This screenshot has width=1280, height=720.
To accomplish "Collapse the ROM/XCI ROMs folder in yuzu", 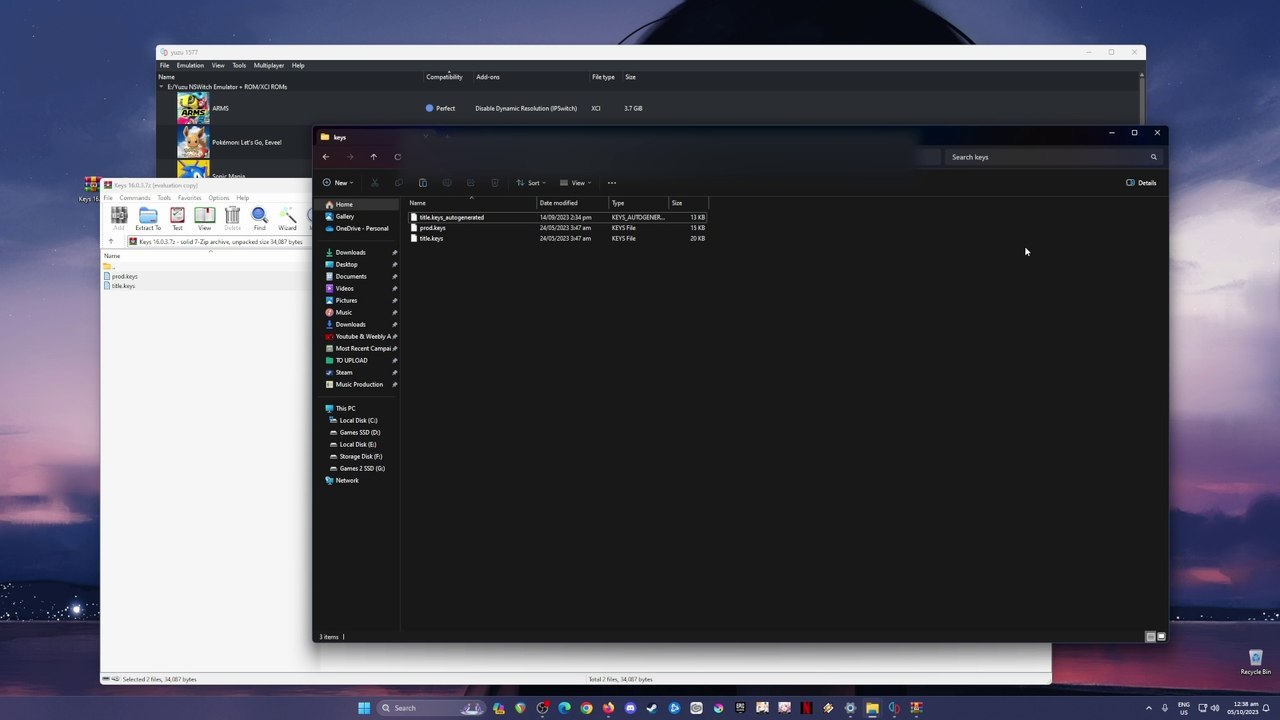I will point(162,87).
